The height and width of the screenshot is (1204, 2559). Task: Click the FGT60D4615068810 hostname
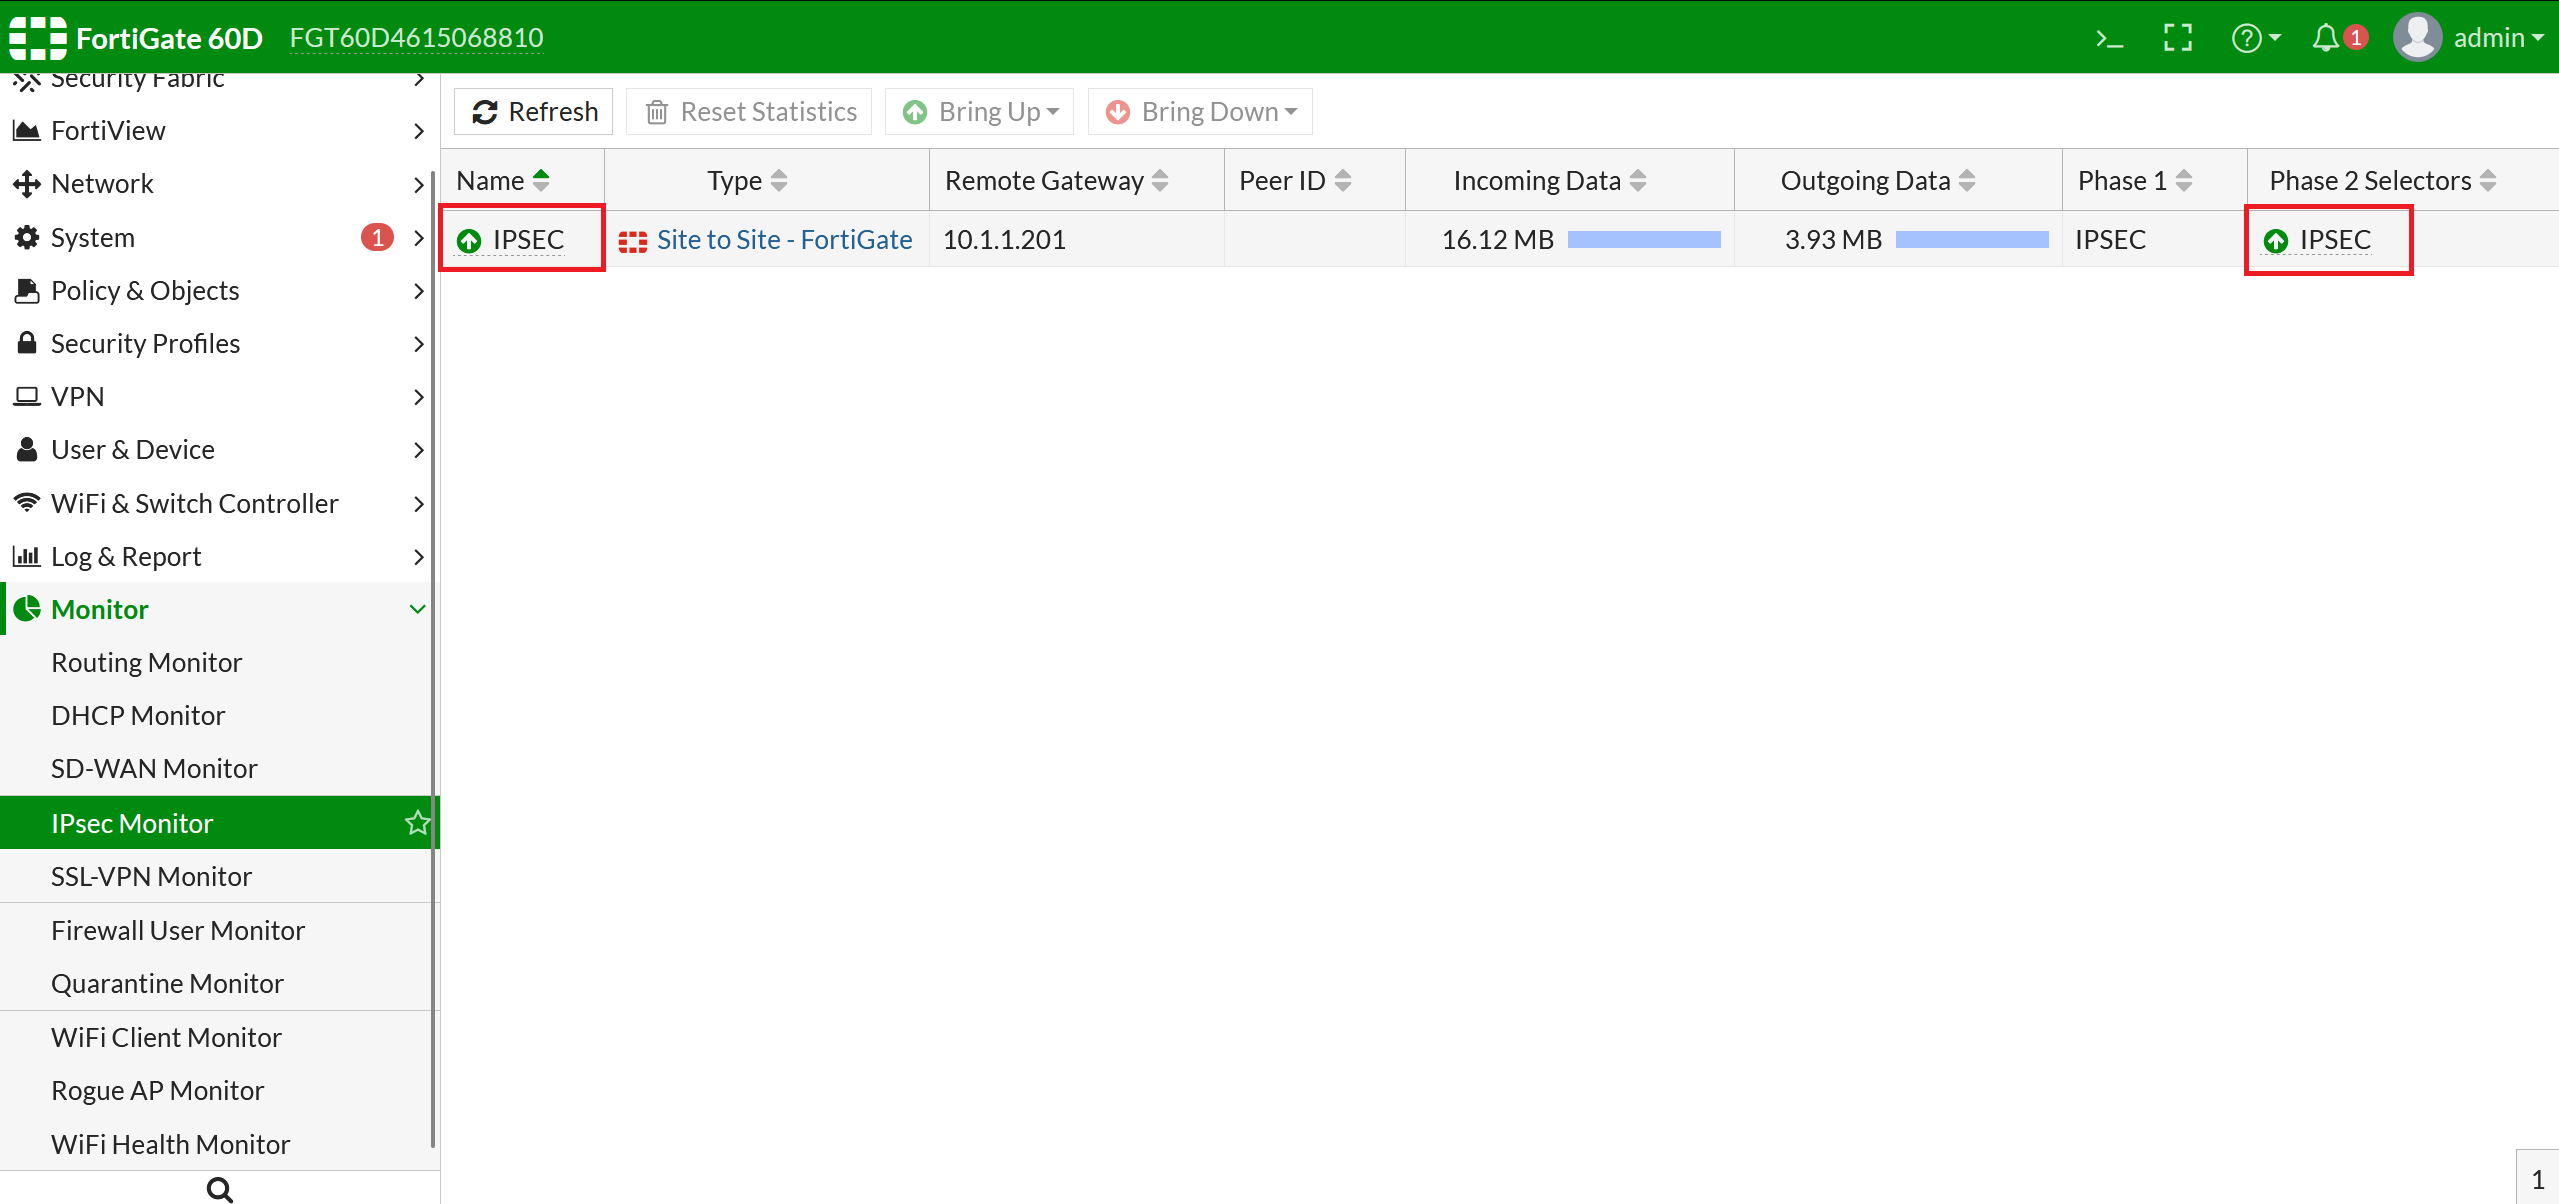point(416,38)
